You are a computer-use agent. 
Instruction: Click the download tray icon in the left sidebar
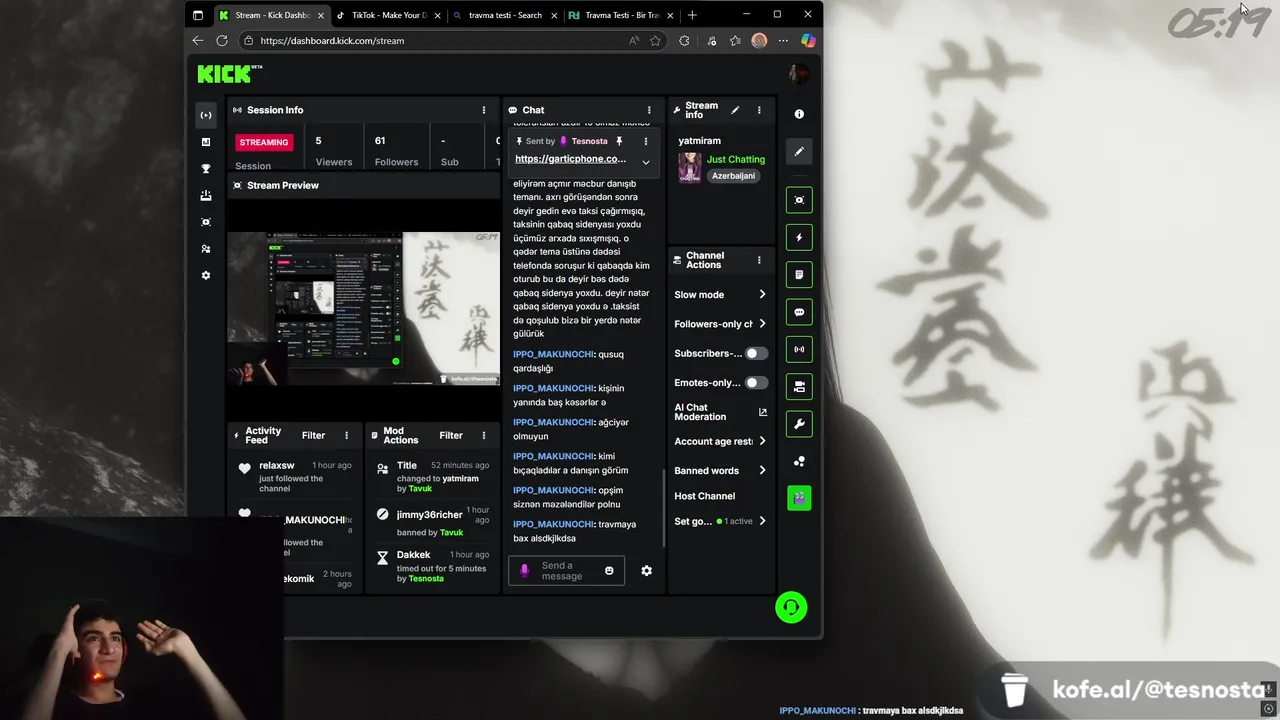point(206,196)
